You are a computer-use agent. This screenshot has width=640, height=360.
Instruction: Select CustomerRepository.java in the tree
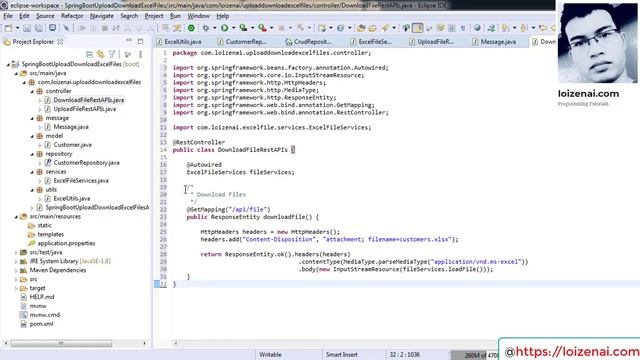pos(86,163)
